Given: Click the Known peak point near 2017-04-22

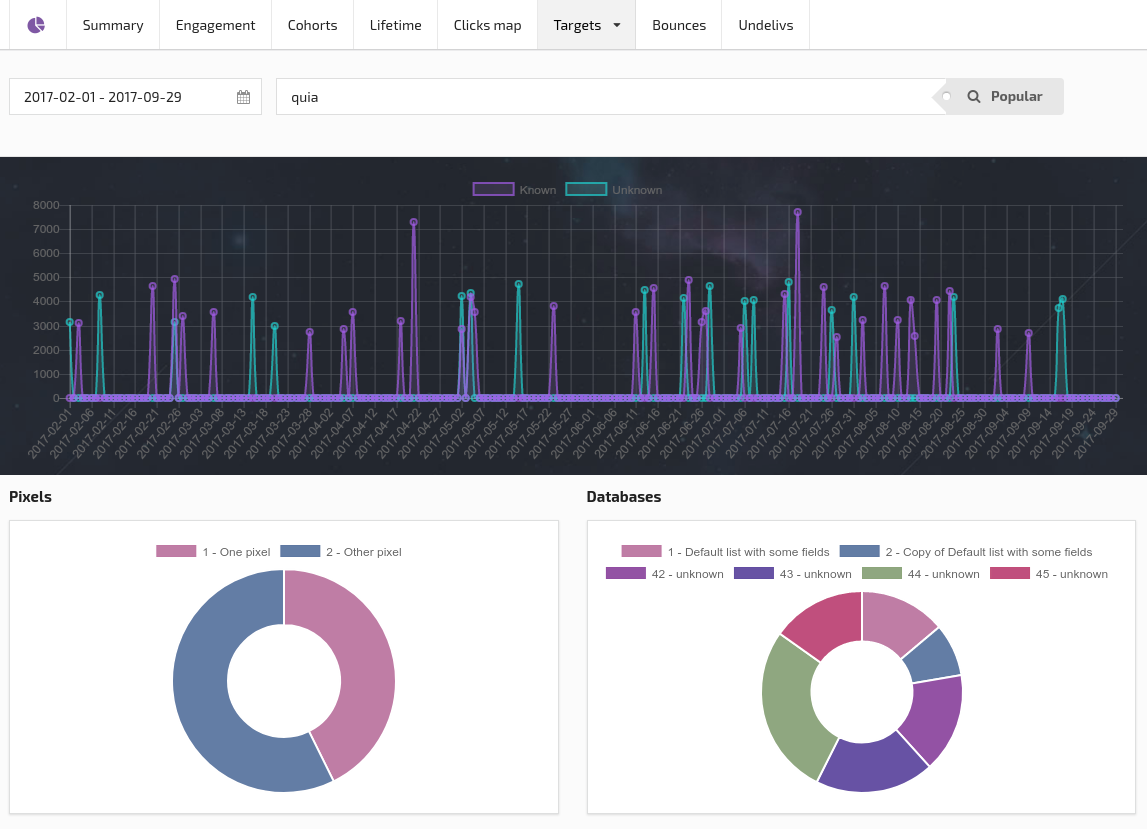Looking at the screenshot, I should [x=414, y=222].
